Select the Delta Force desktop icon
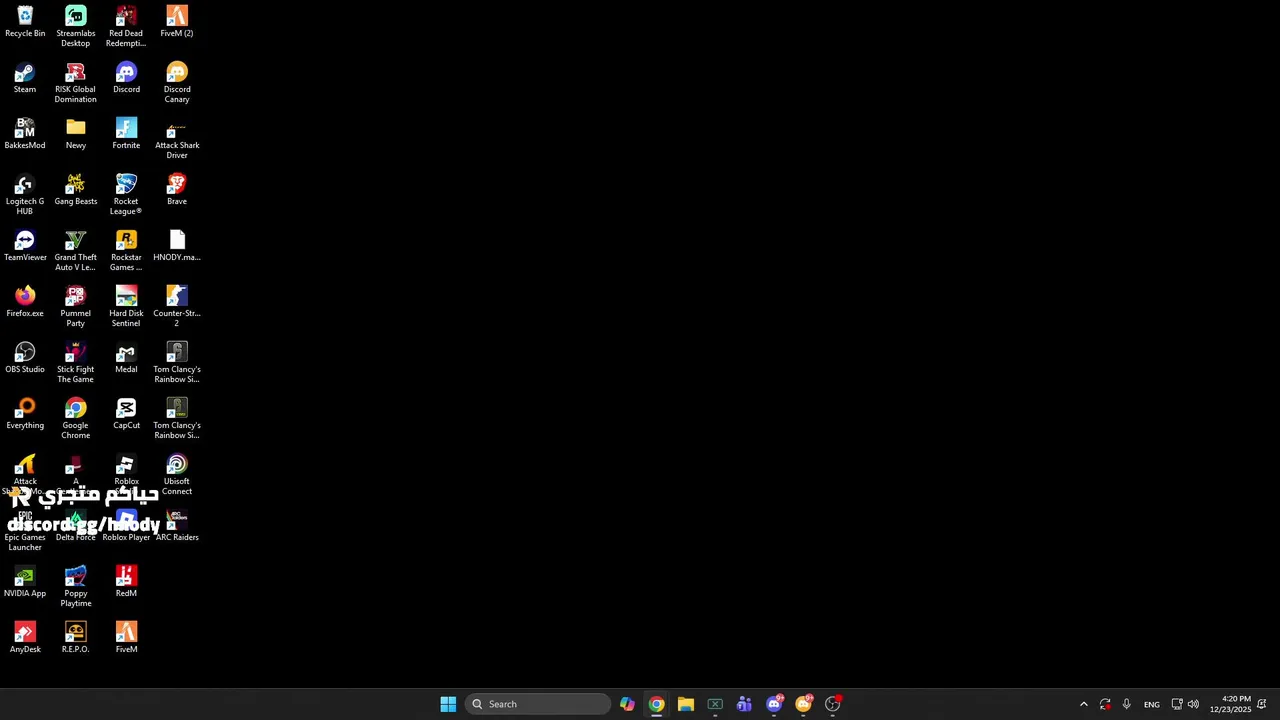 75,526
